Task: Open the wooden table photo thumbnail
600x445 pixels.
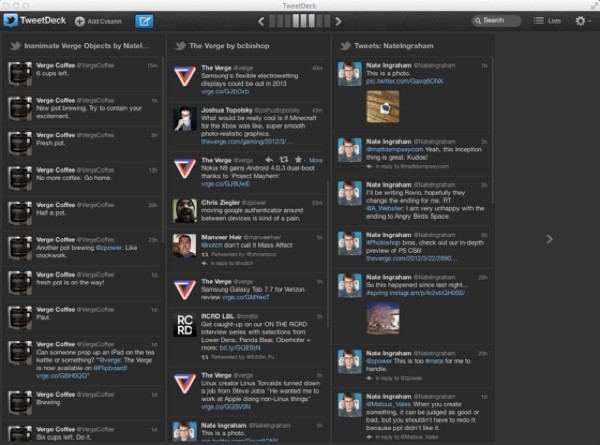Action: click(x=383, y=107)
